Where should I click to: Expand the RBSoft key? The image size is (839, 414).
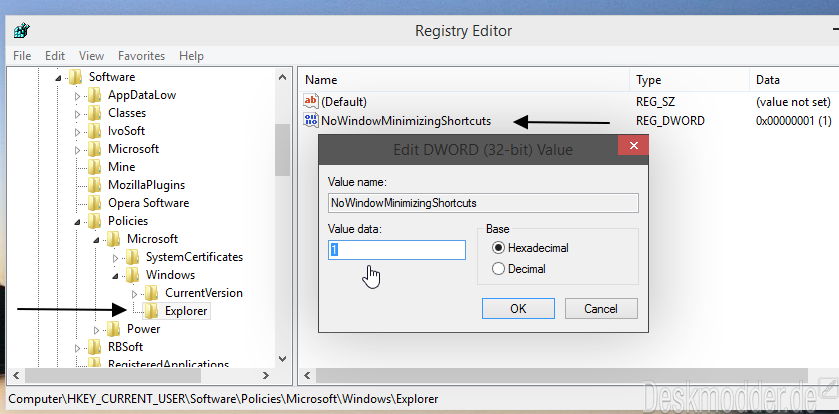tap(78, 348)
